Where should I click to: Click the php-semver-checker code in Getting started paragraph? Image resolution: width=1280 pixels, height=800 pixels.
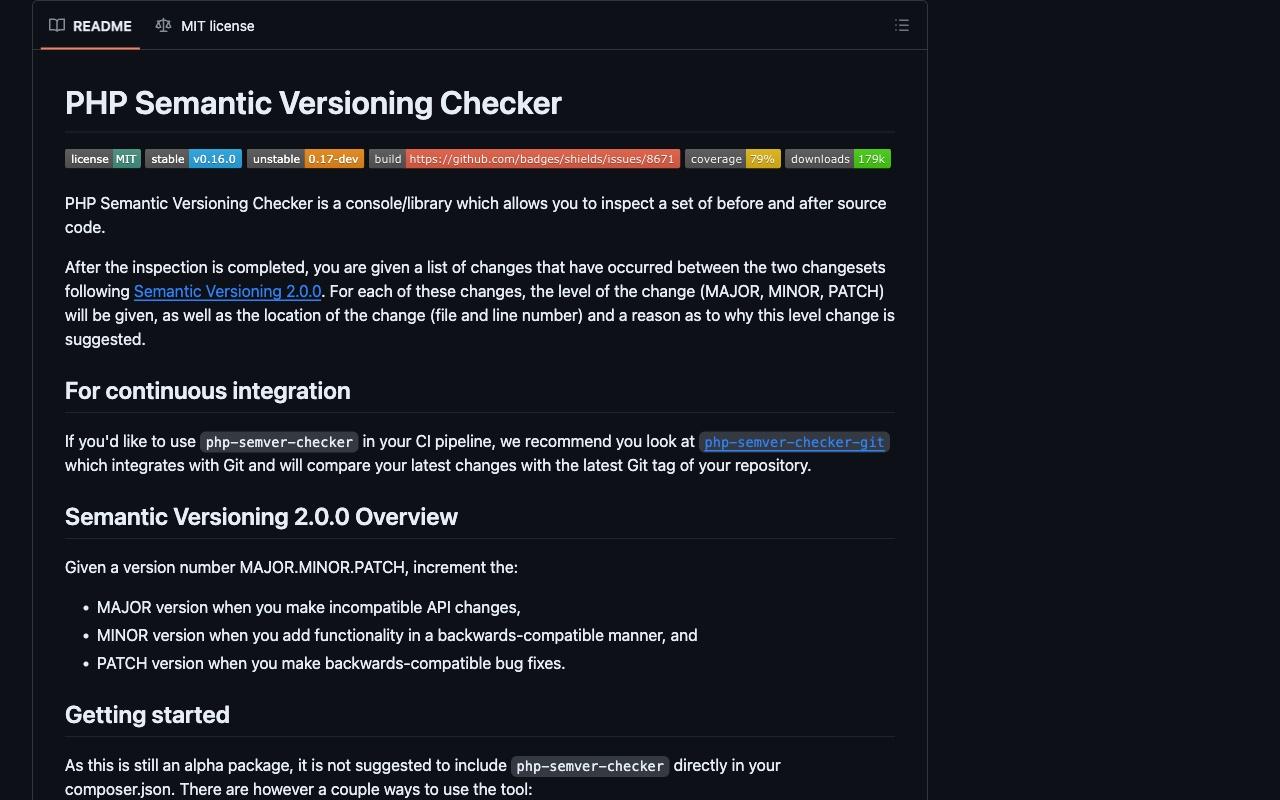590,766
